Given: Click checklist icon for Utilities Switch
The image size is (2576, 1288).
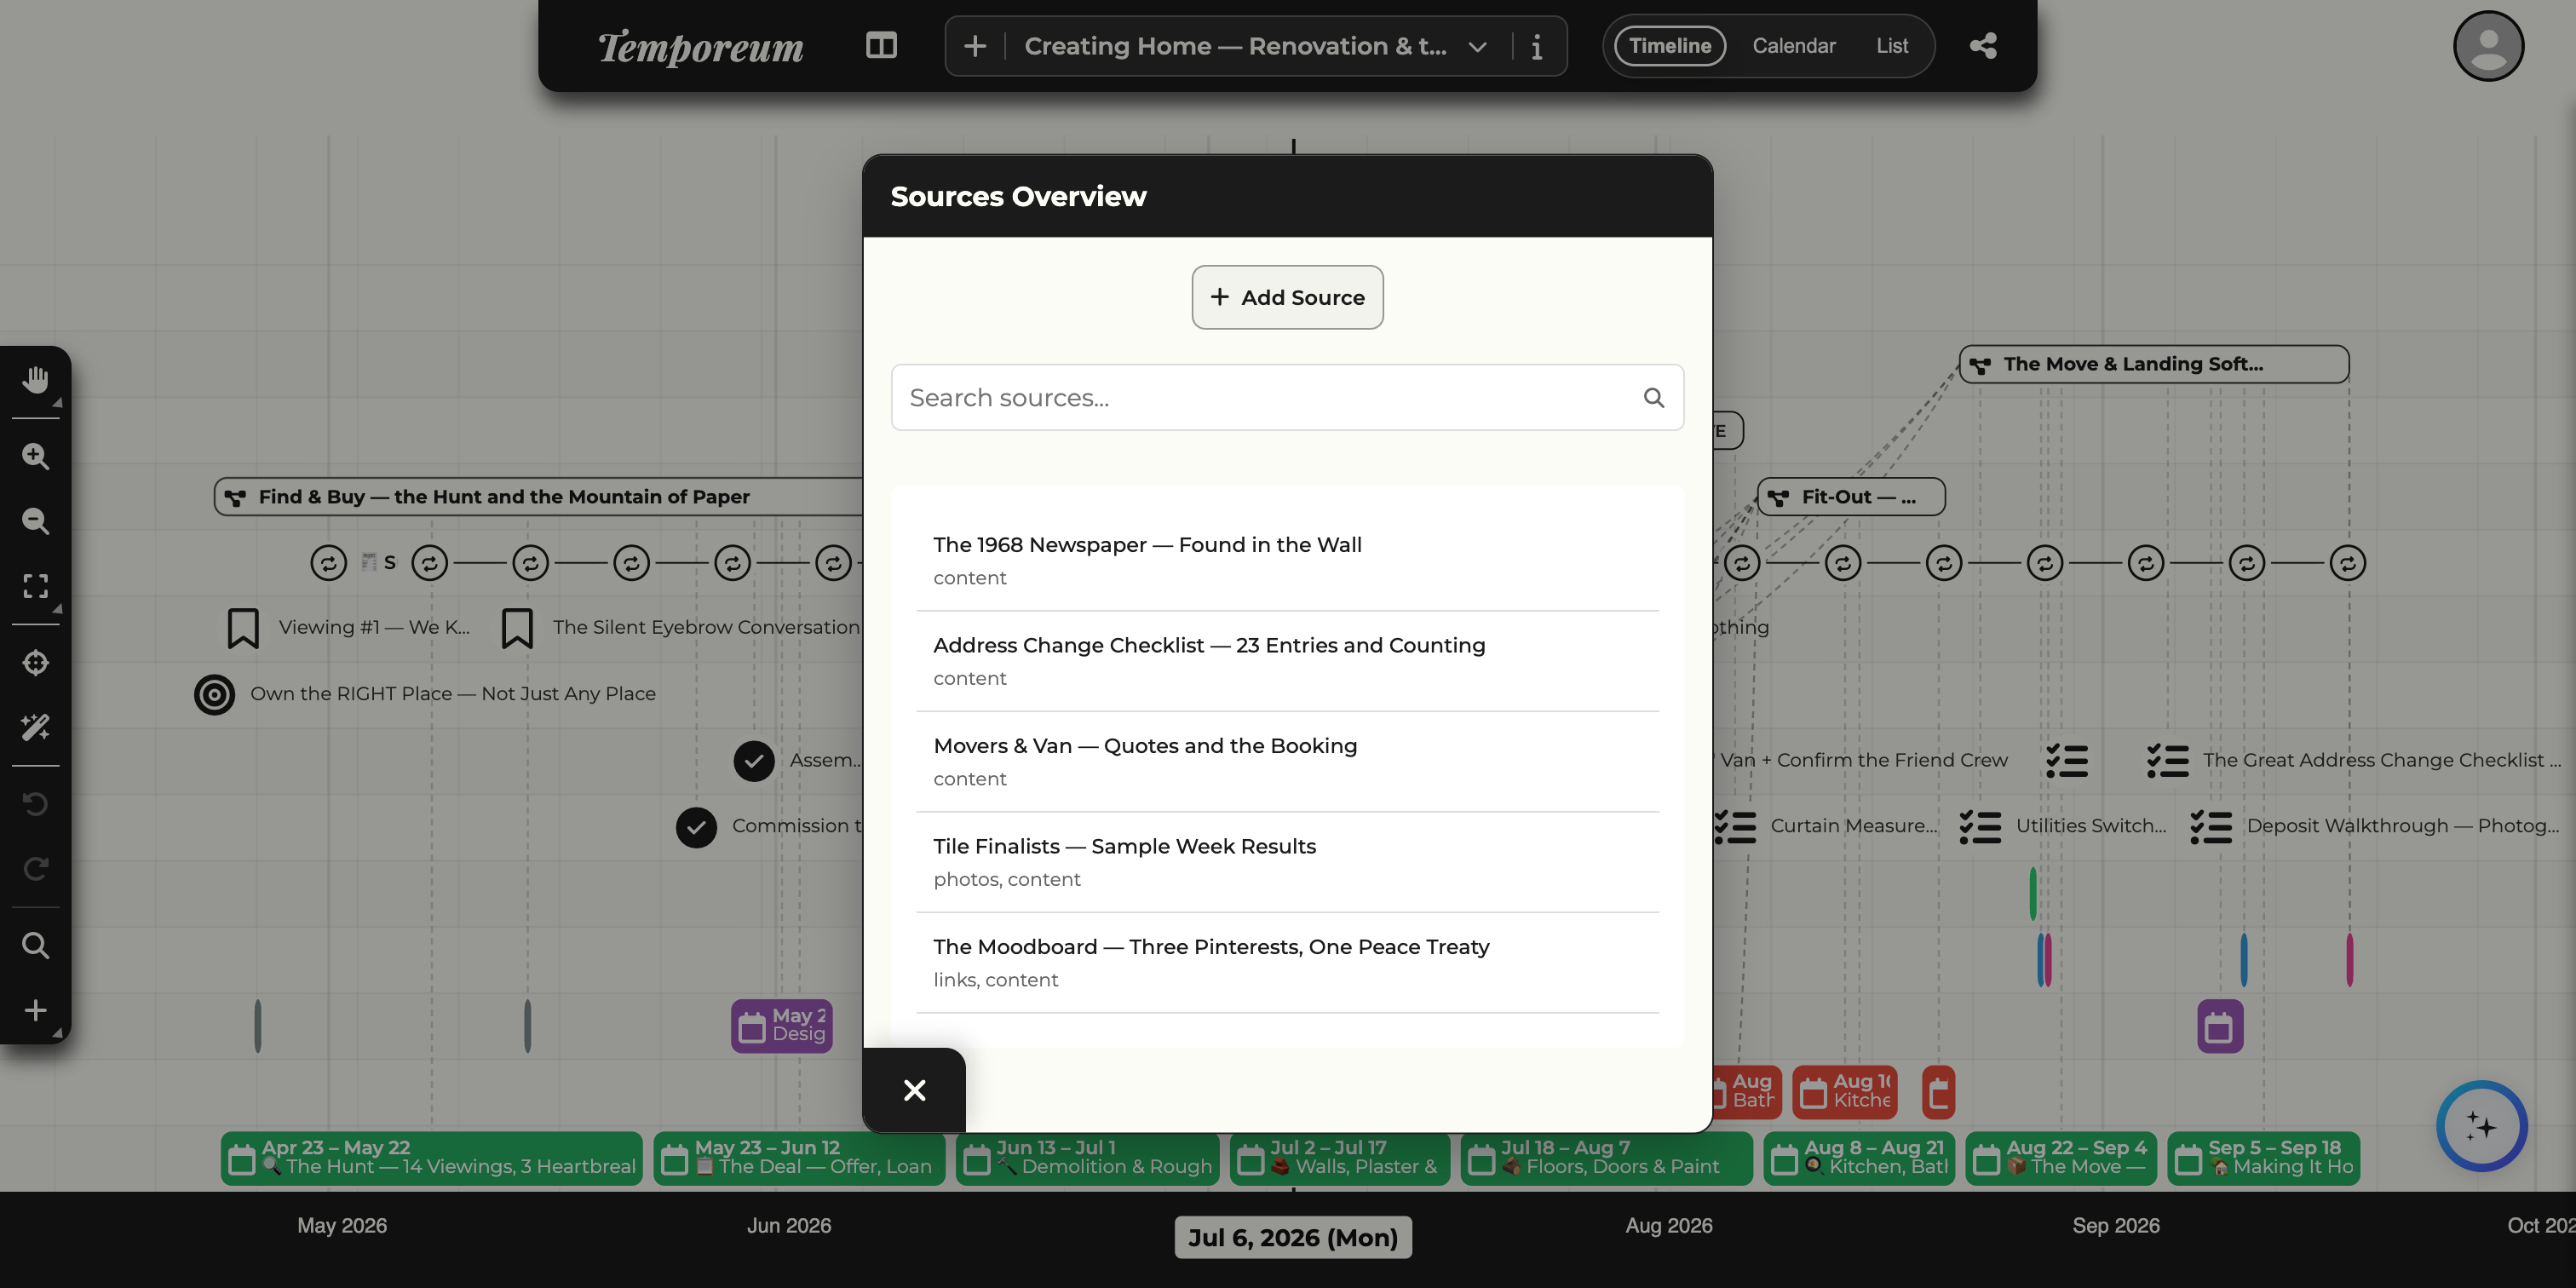Looking at the screenshot, I should tap(1980, 827).
